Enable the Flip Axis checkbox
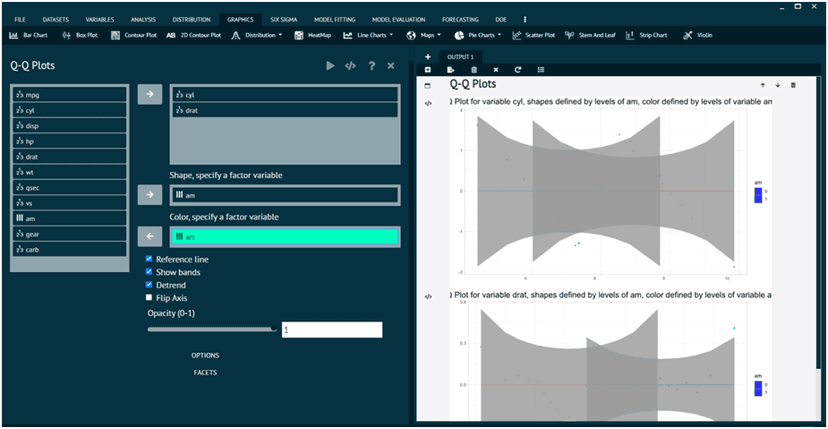The height and width of the screenshot is (429, 828). [x=149, y=298]
